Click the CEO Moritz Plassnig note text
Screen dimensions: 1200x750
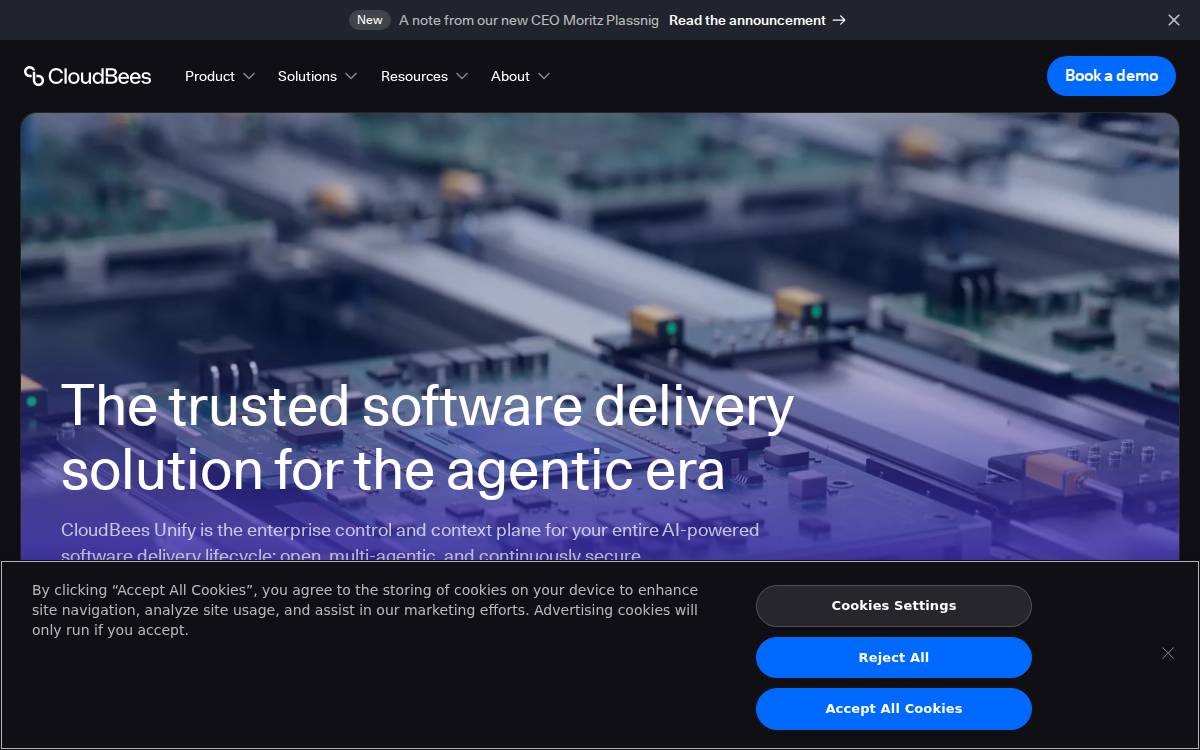tap(529, 20)
